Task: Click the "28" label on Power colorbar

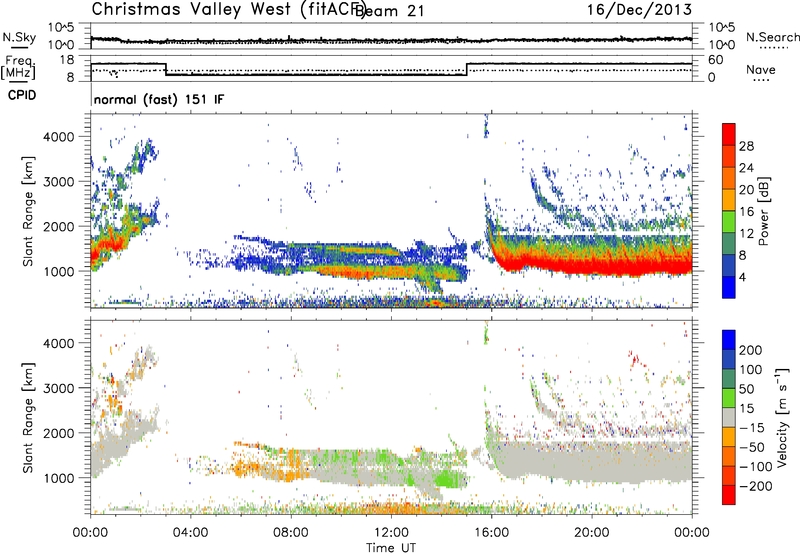Action: pos(746,146)
